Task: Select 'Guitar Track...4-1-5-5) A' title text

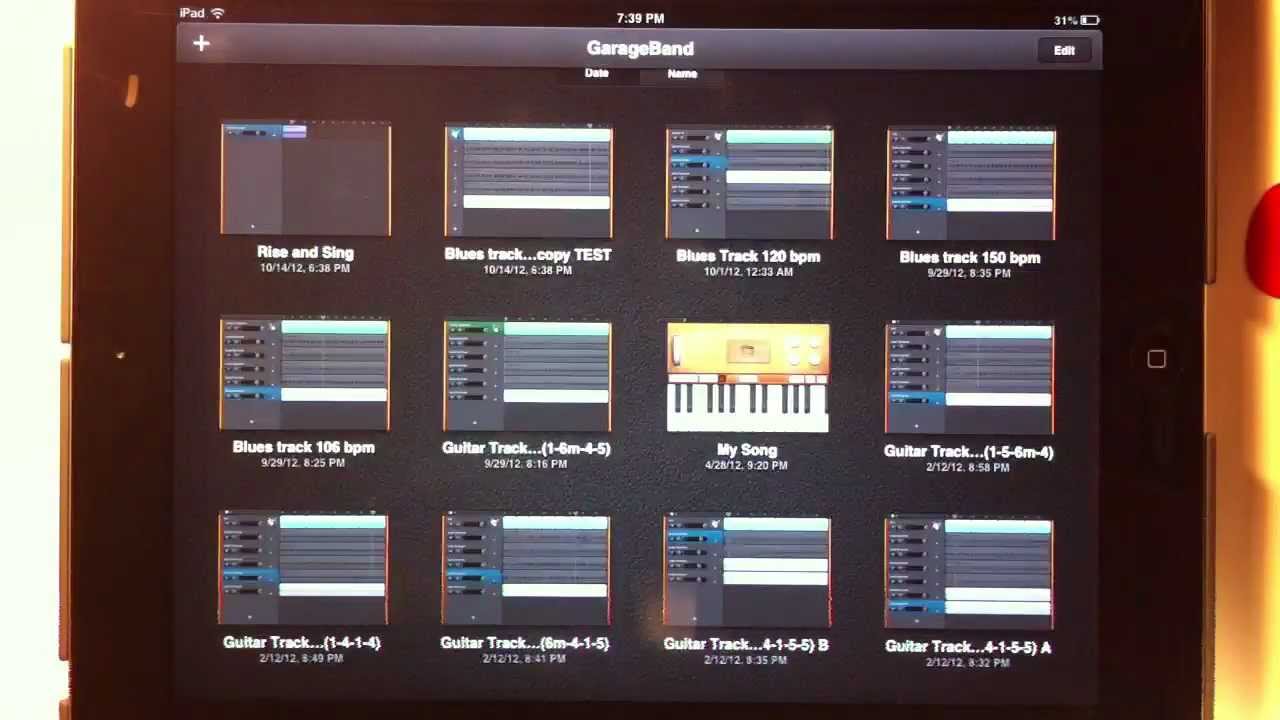Action: click(968, 647)
